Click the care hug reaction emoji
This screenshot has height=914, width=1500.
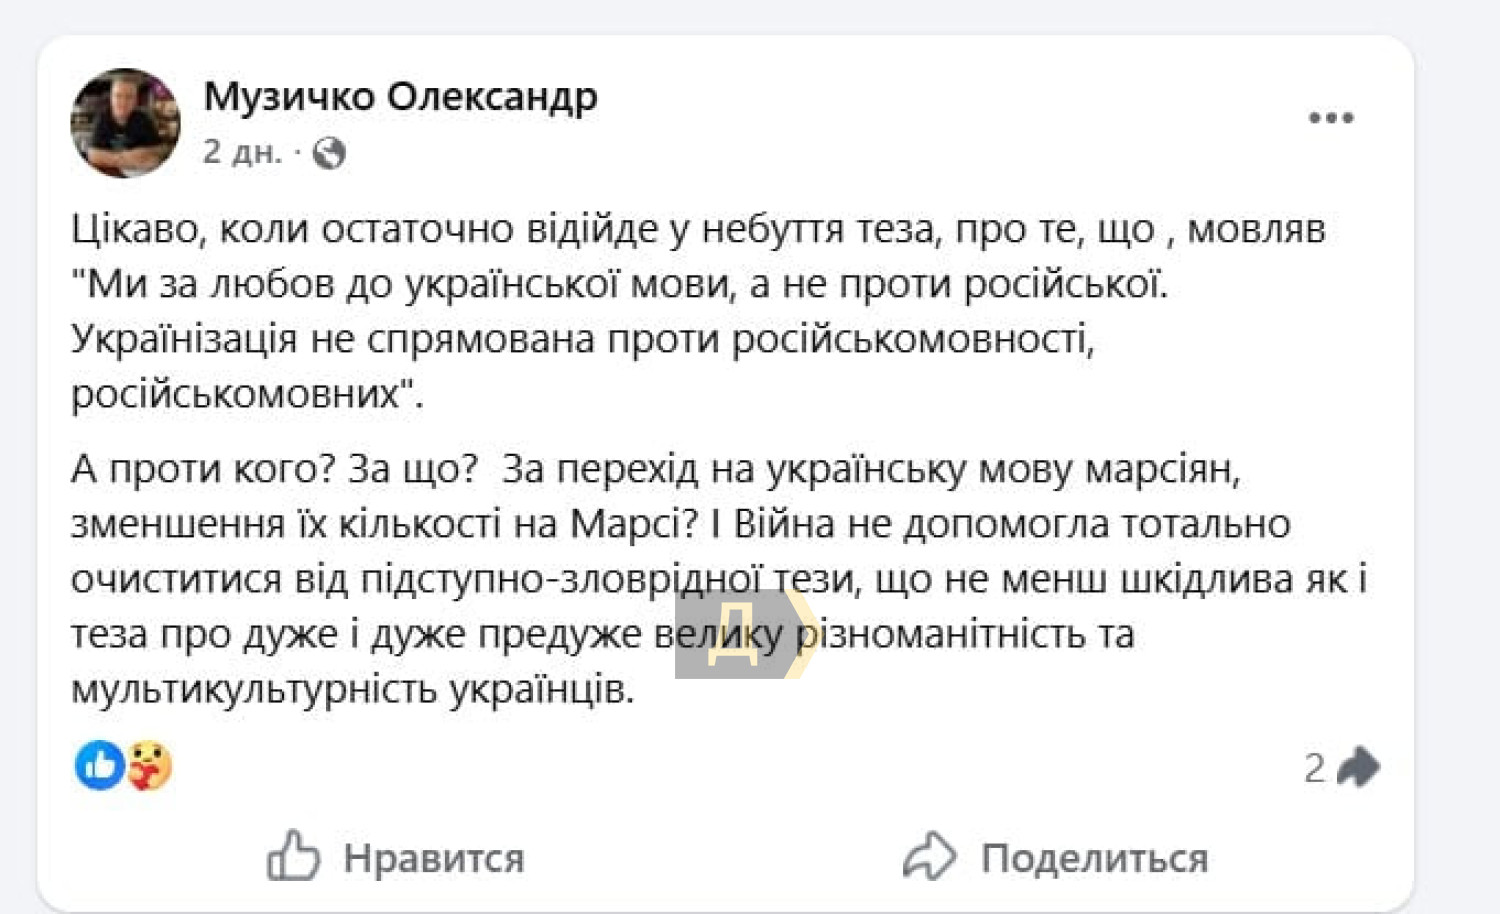click(x=149, y=767)
